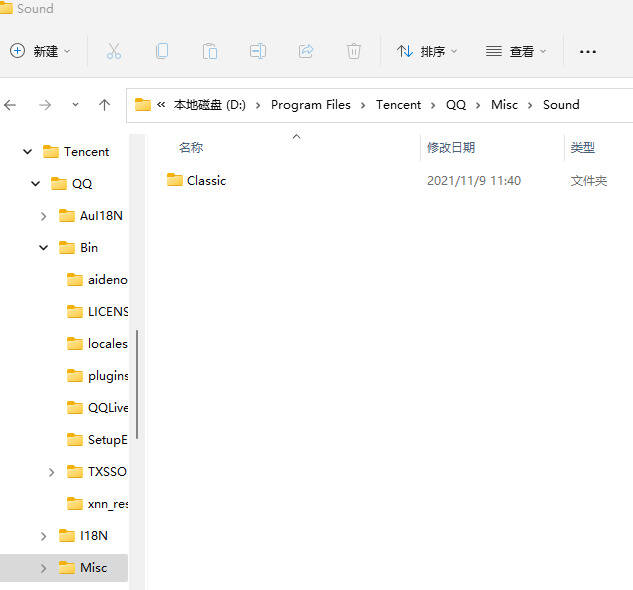Select the Program Files breadcrumb segment
Screen dimensions: 633x590
310,105
